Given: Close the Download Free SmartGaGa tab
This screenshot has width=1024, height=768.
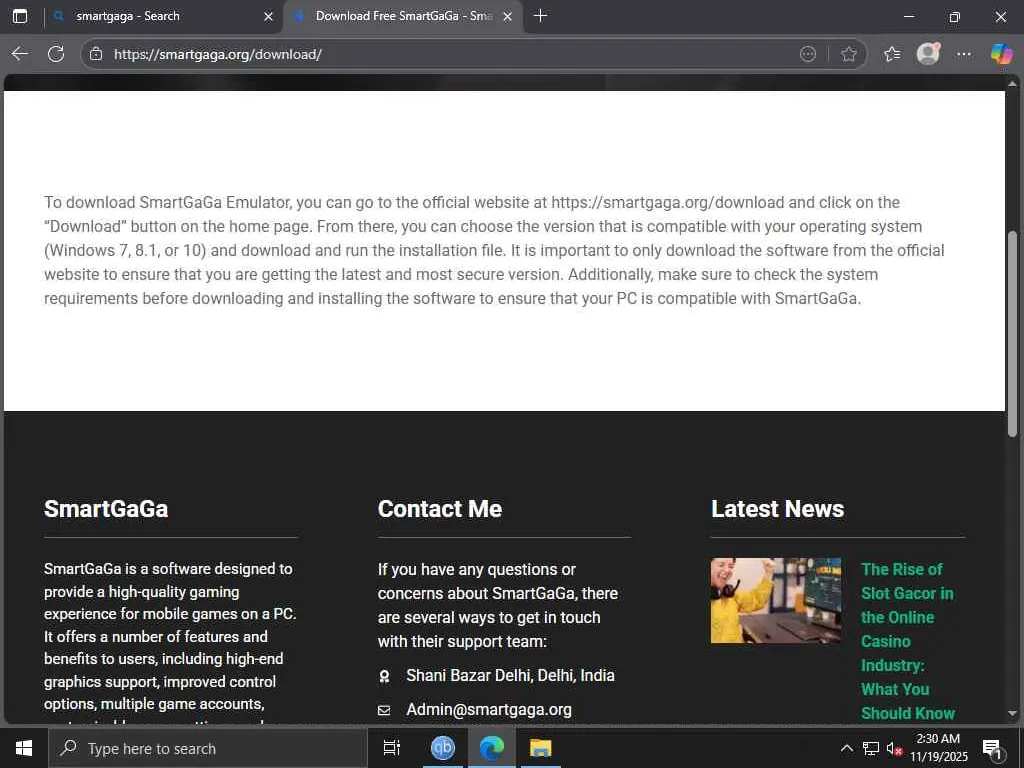Looking at the screenshot, I should pyautogui.click(x=507, y=16).
